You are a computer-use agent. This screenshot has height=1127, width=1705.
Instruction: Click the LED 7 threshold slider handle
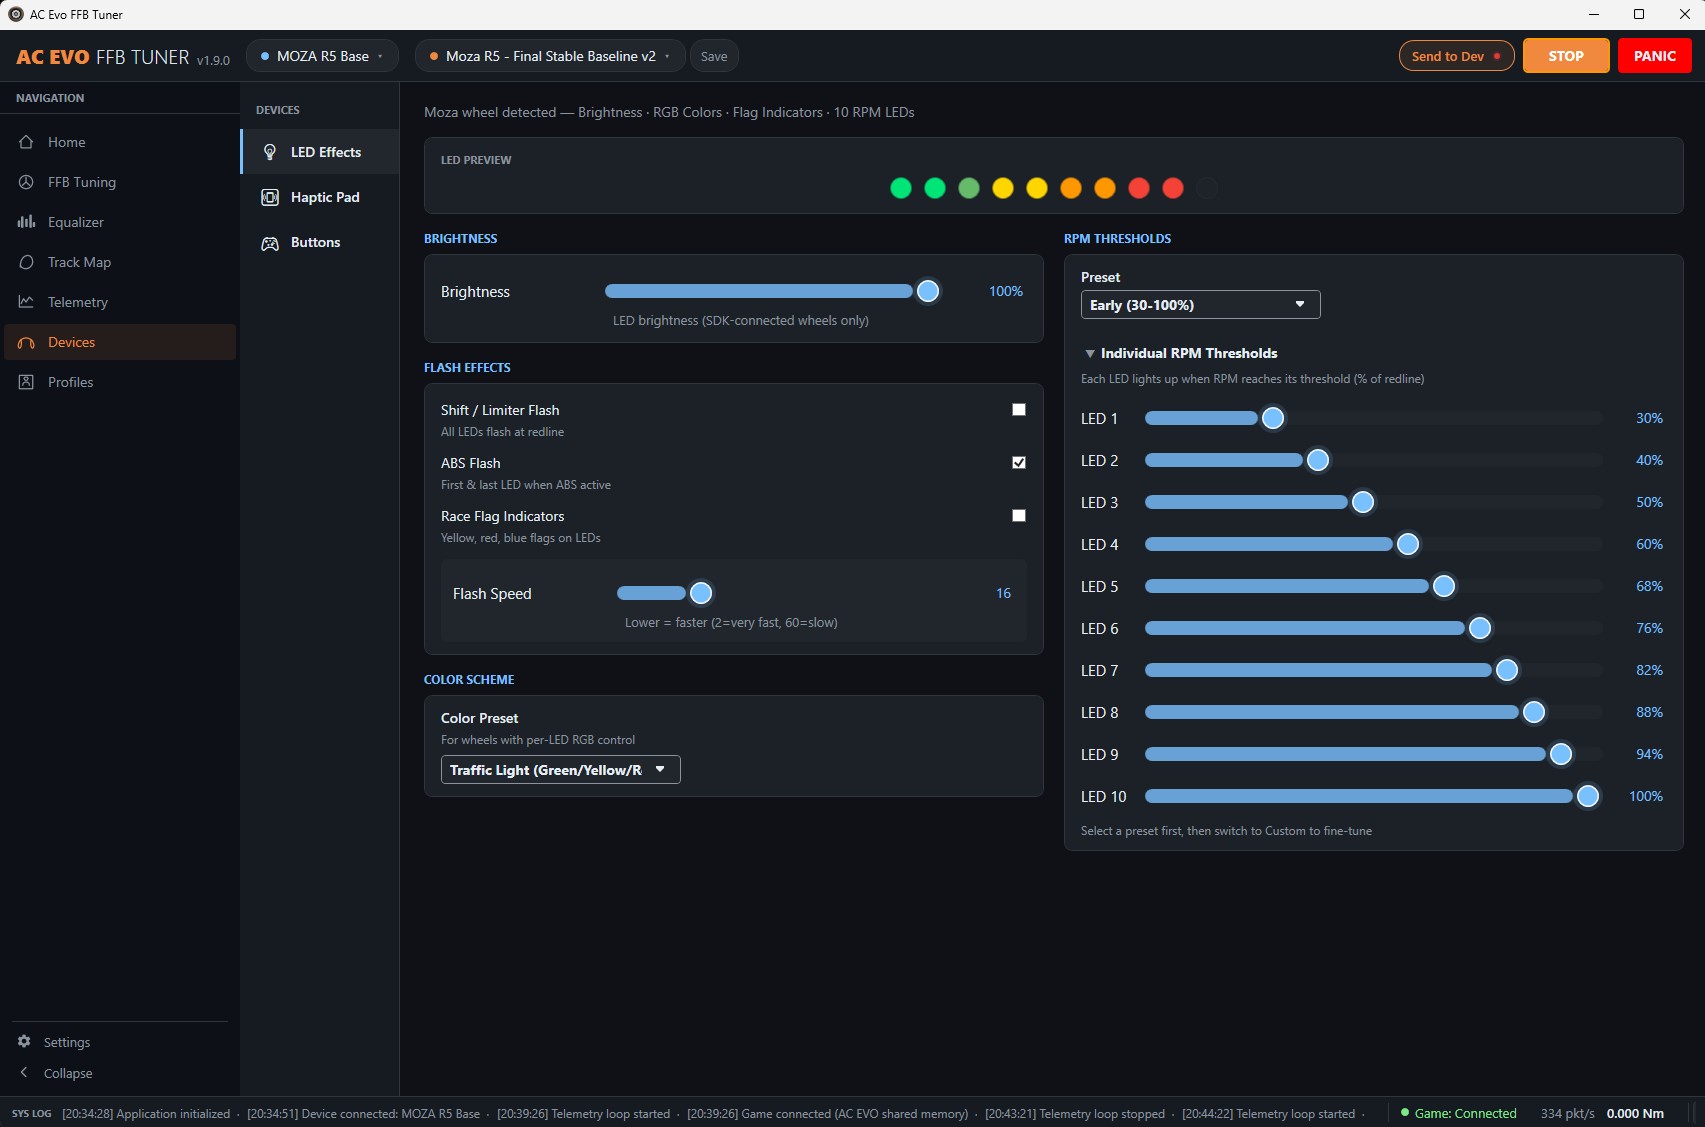tap(1507, 670)
